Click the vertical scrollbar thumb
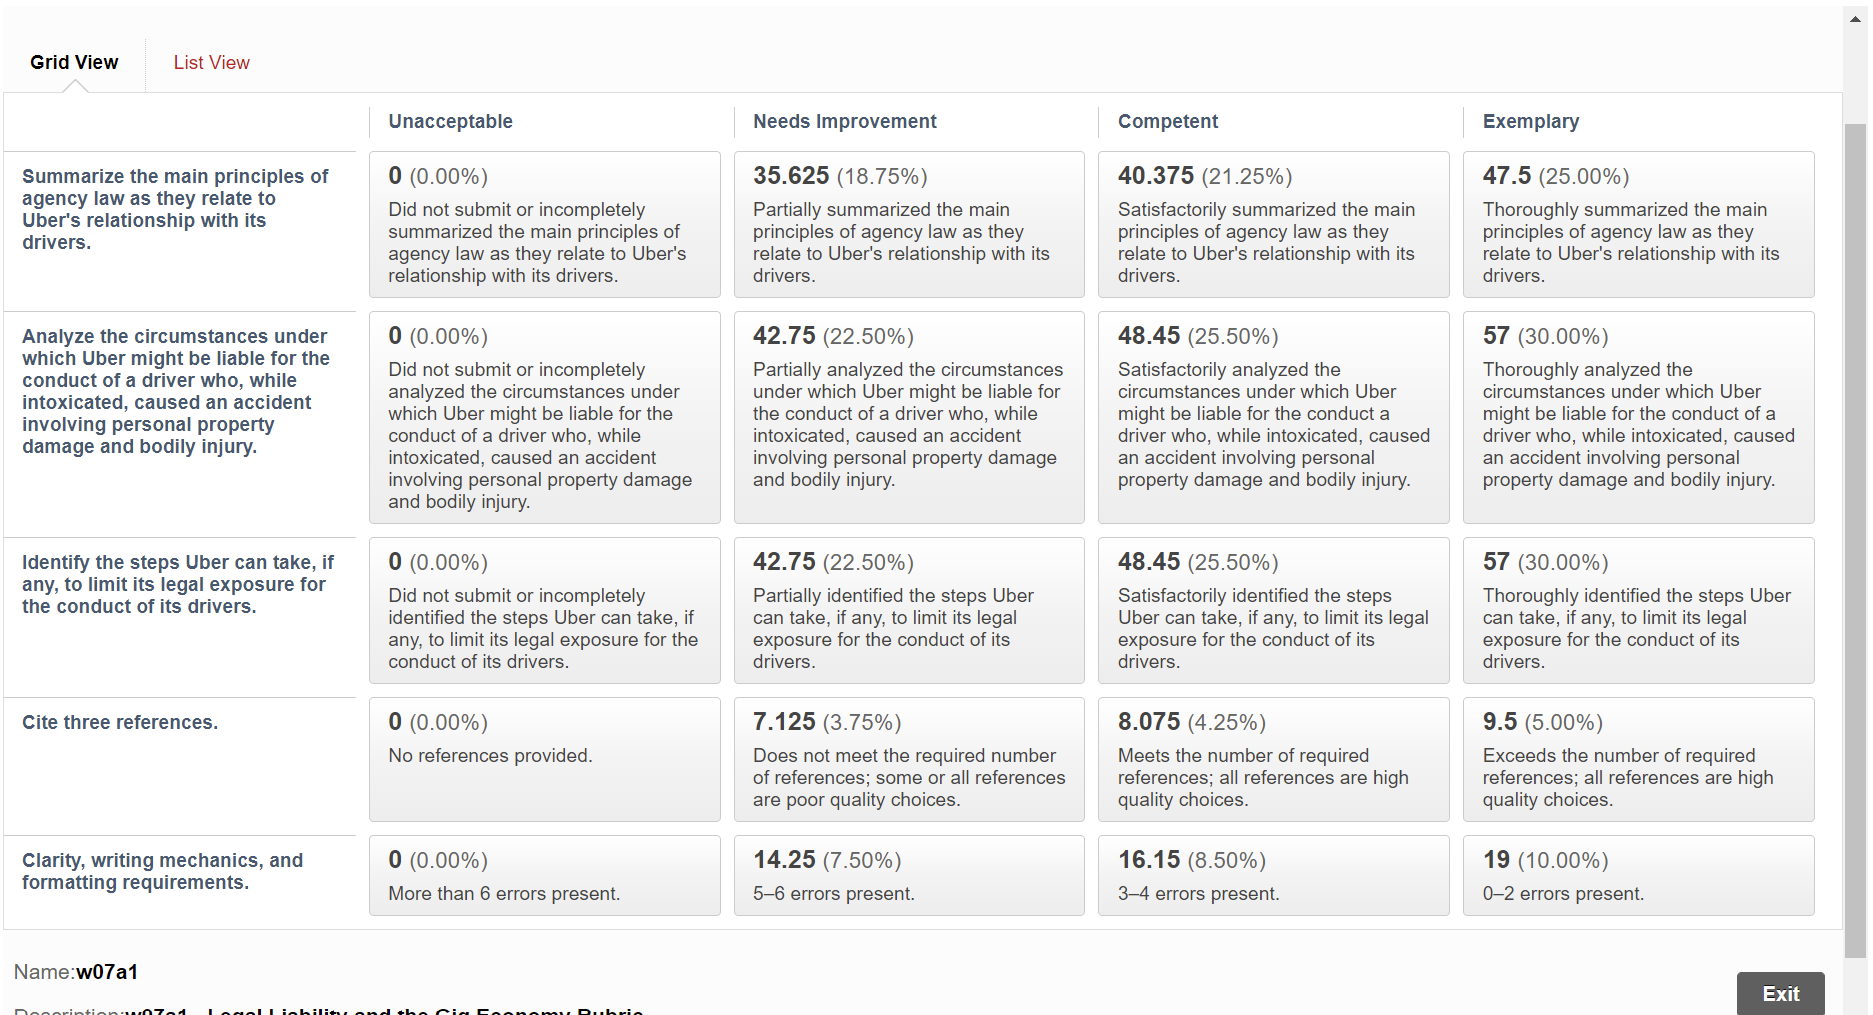Viewport: 1873px width, 1015px height. click(x=1855, y=540)
